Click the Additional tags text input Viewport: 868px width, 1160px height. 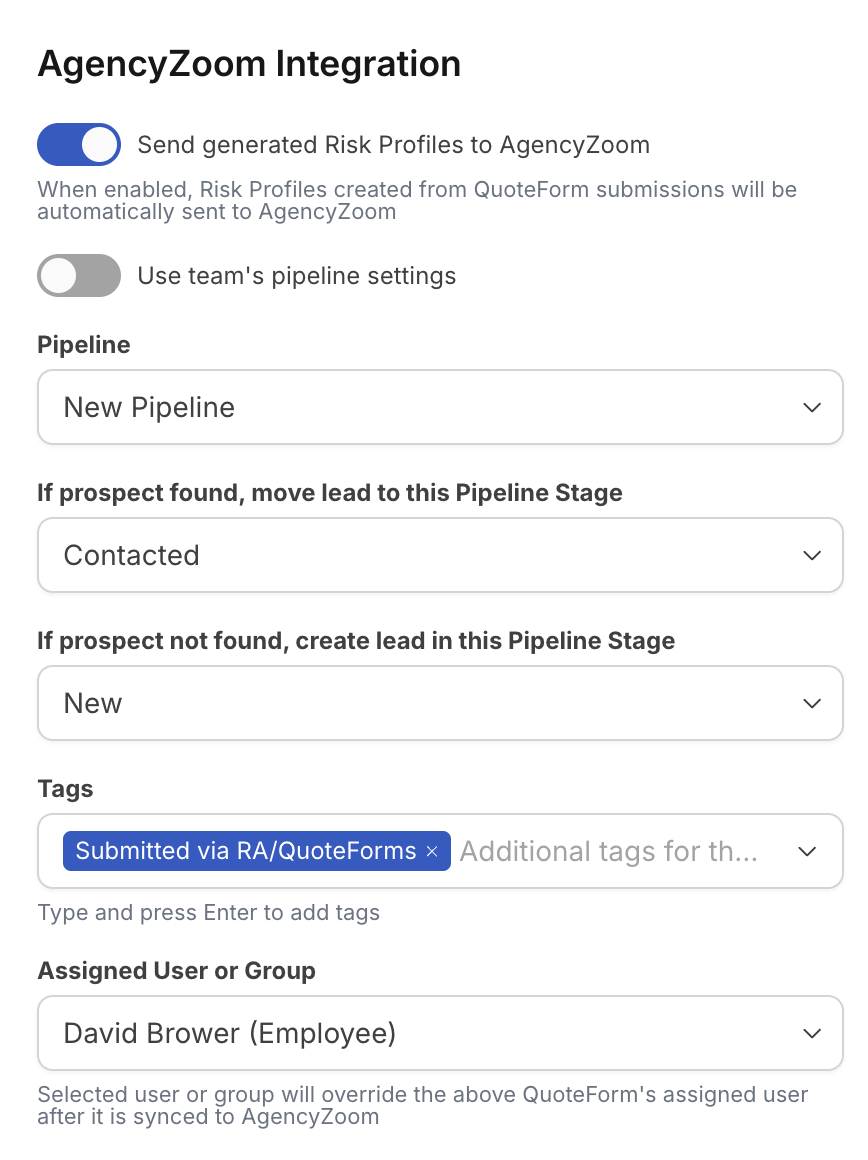pyautogui.click(x=610, y=851)
